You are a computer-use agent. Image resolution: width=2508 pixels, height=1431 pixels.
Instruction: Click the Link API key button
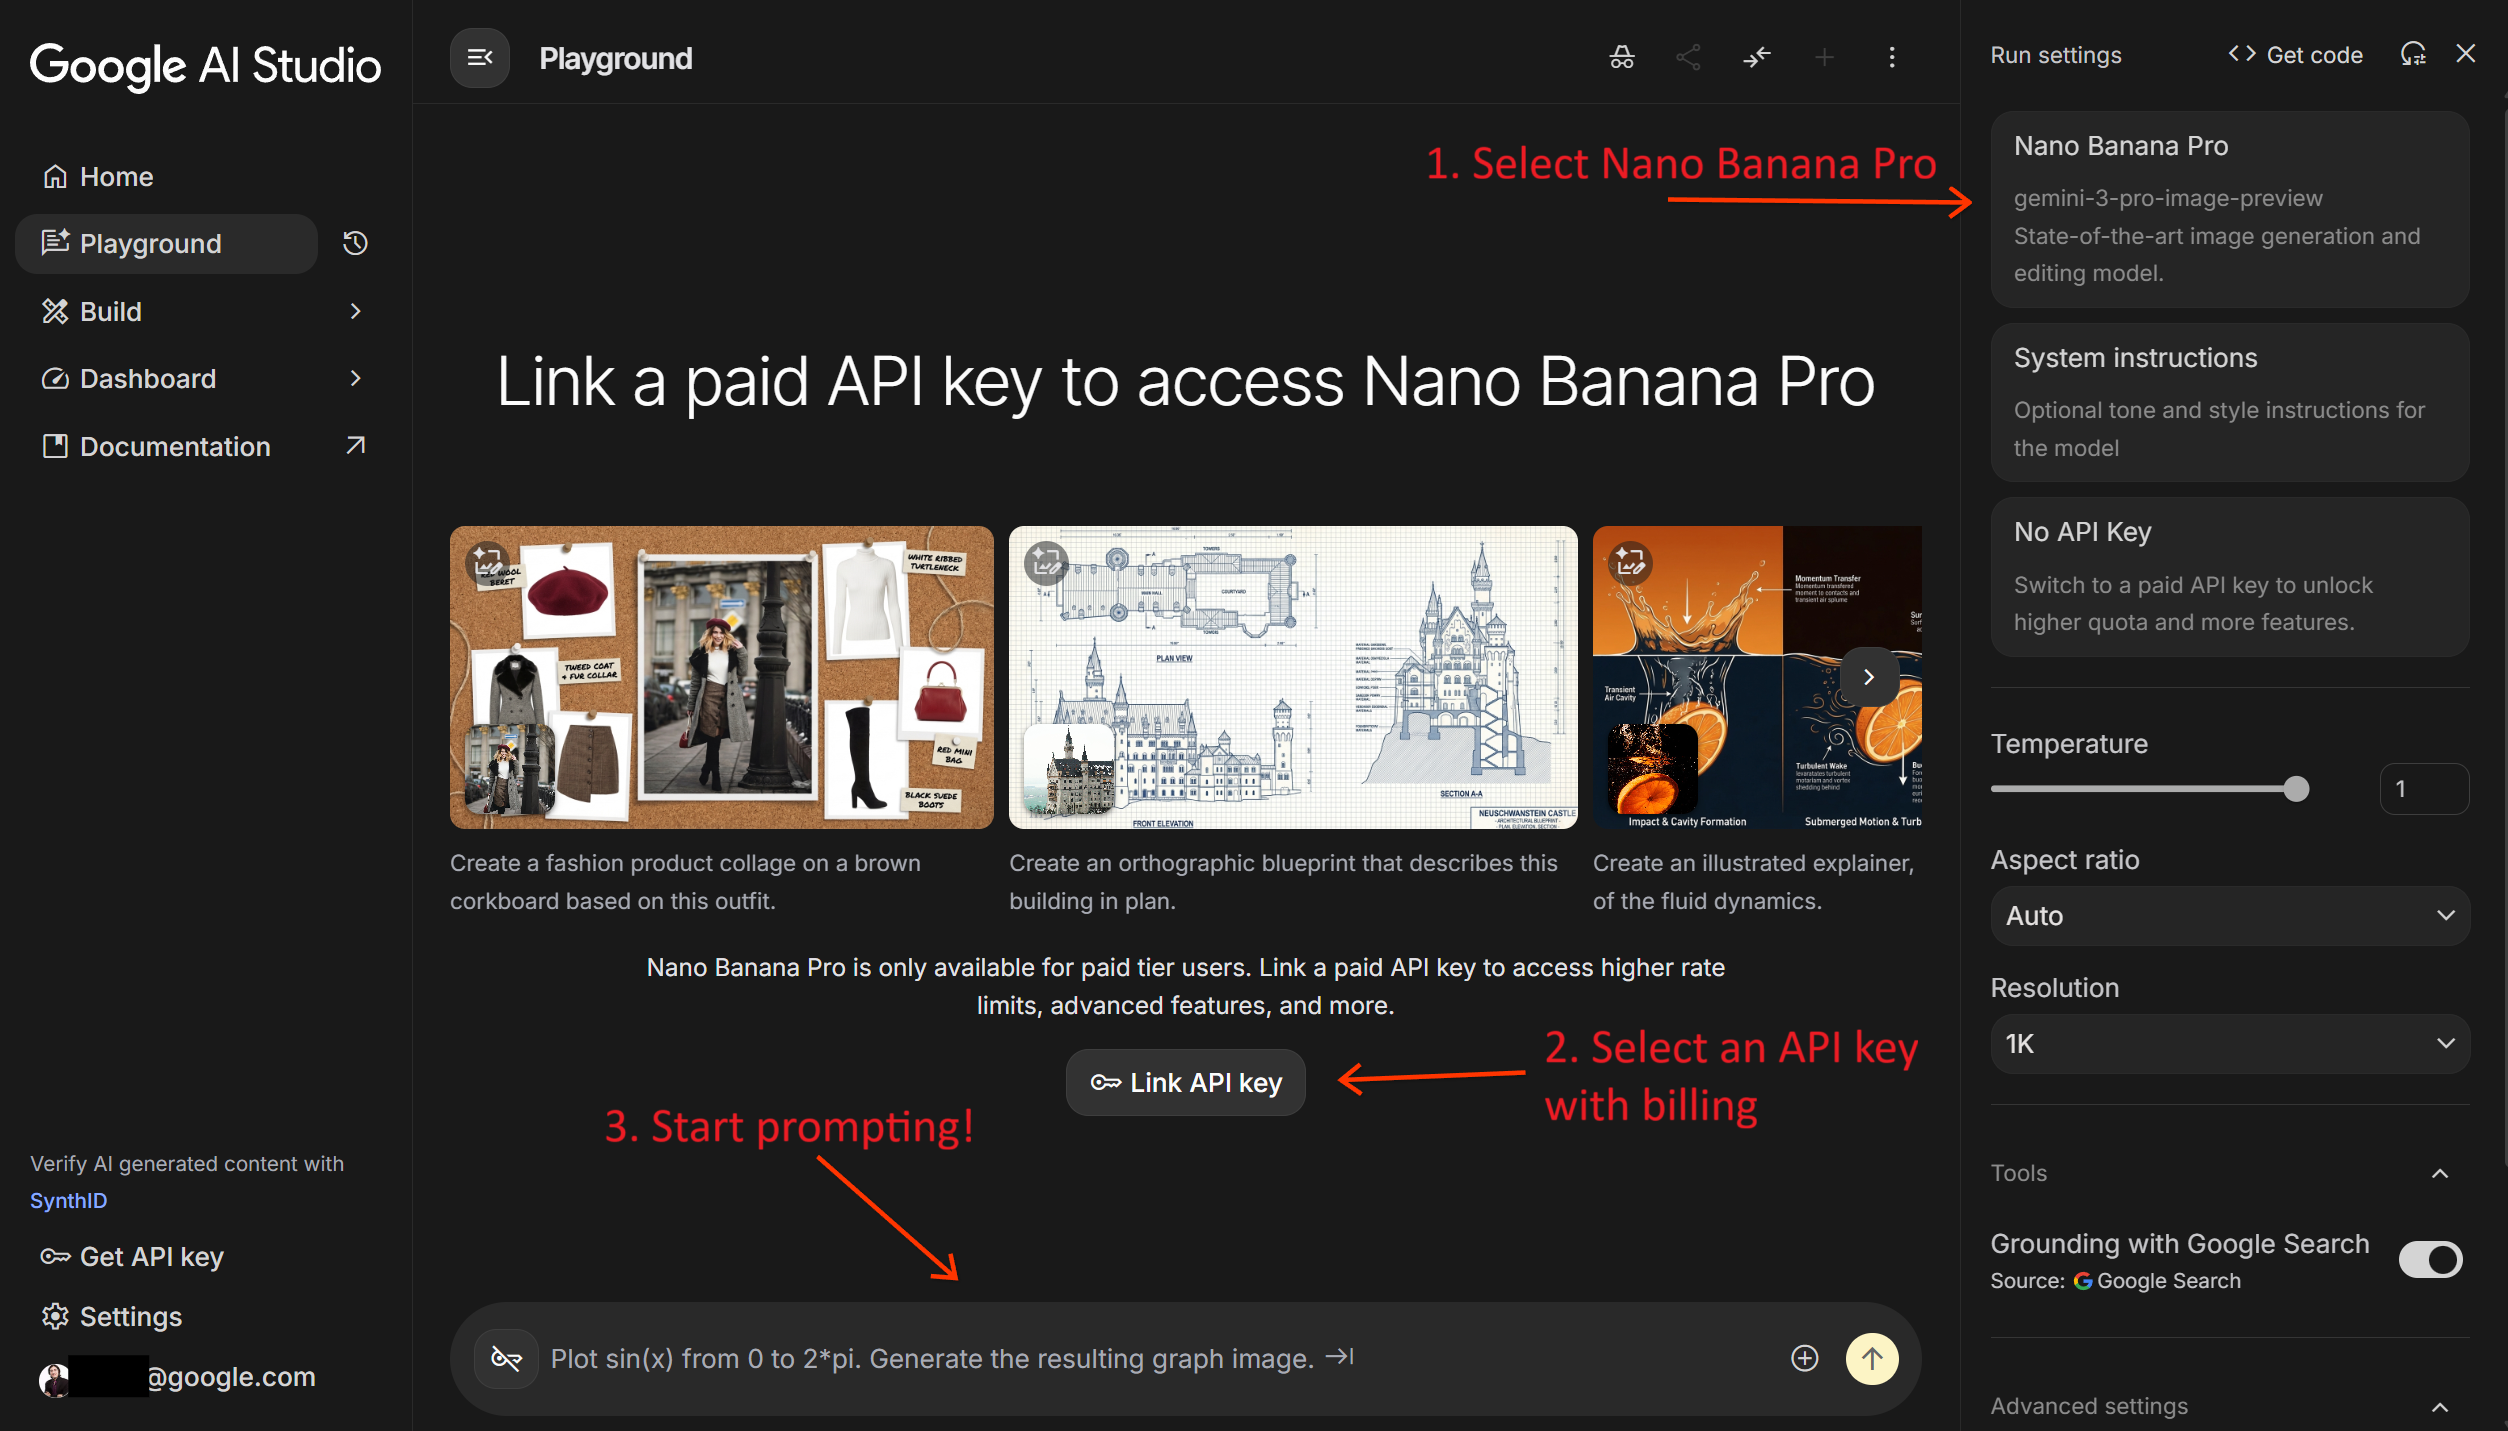click(x=1185, y=1082)
